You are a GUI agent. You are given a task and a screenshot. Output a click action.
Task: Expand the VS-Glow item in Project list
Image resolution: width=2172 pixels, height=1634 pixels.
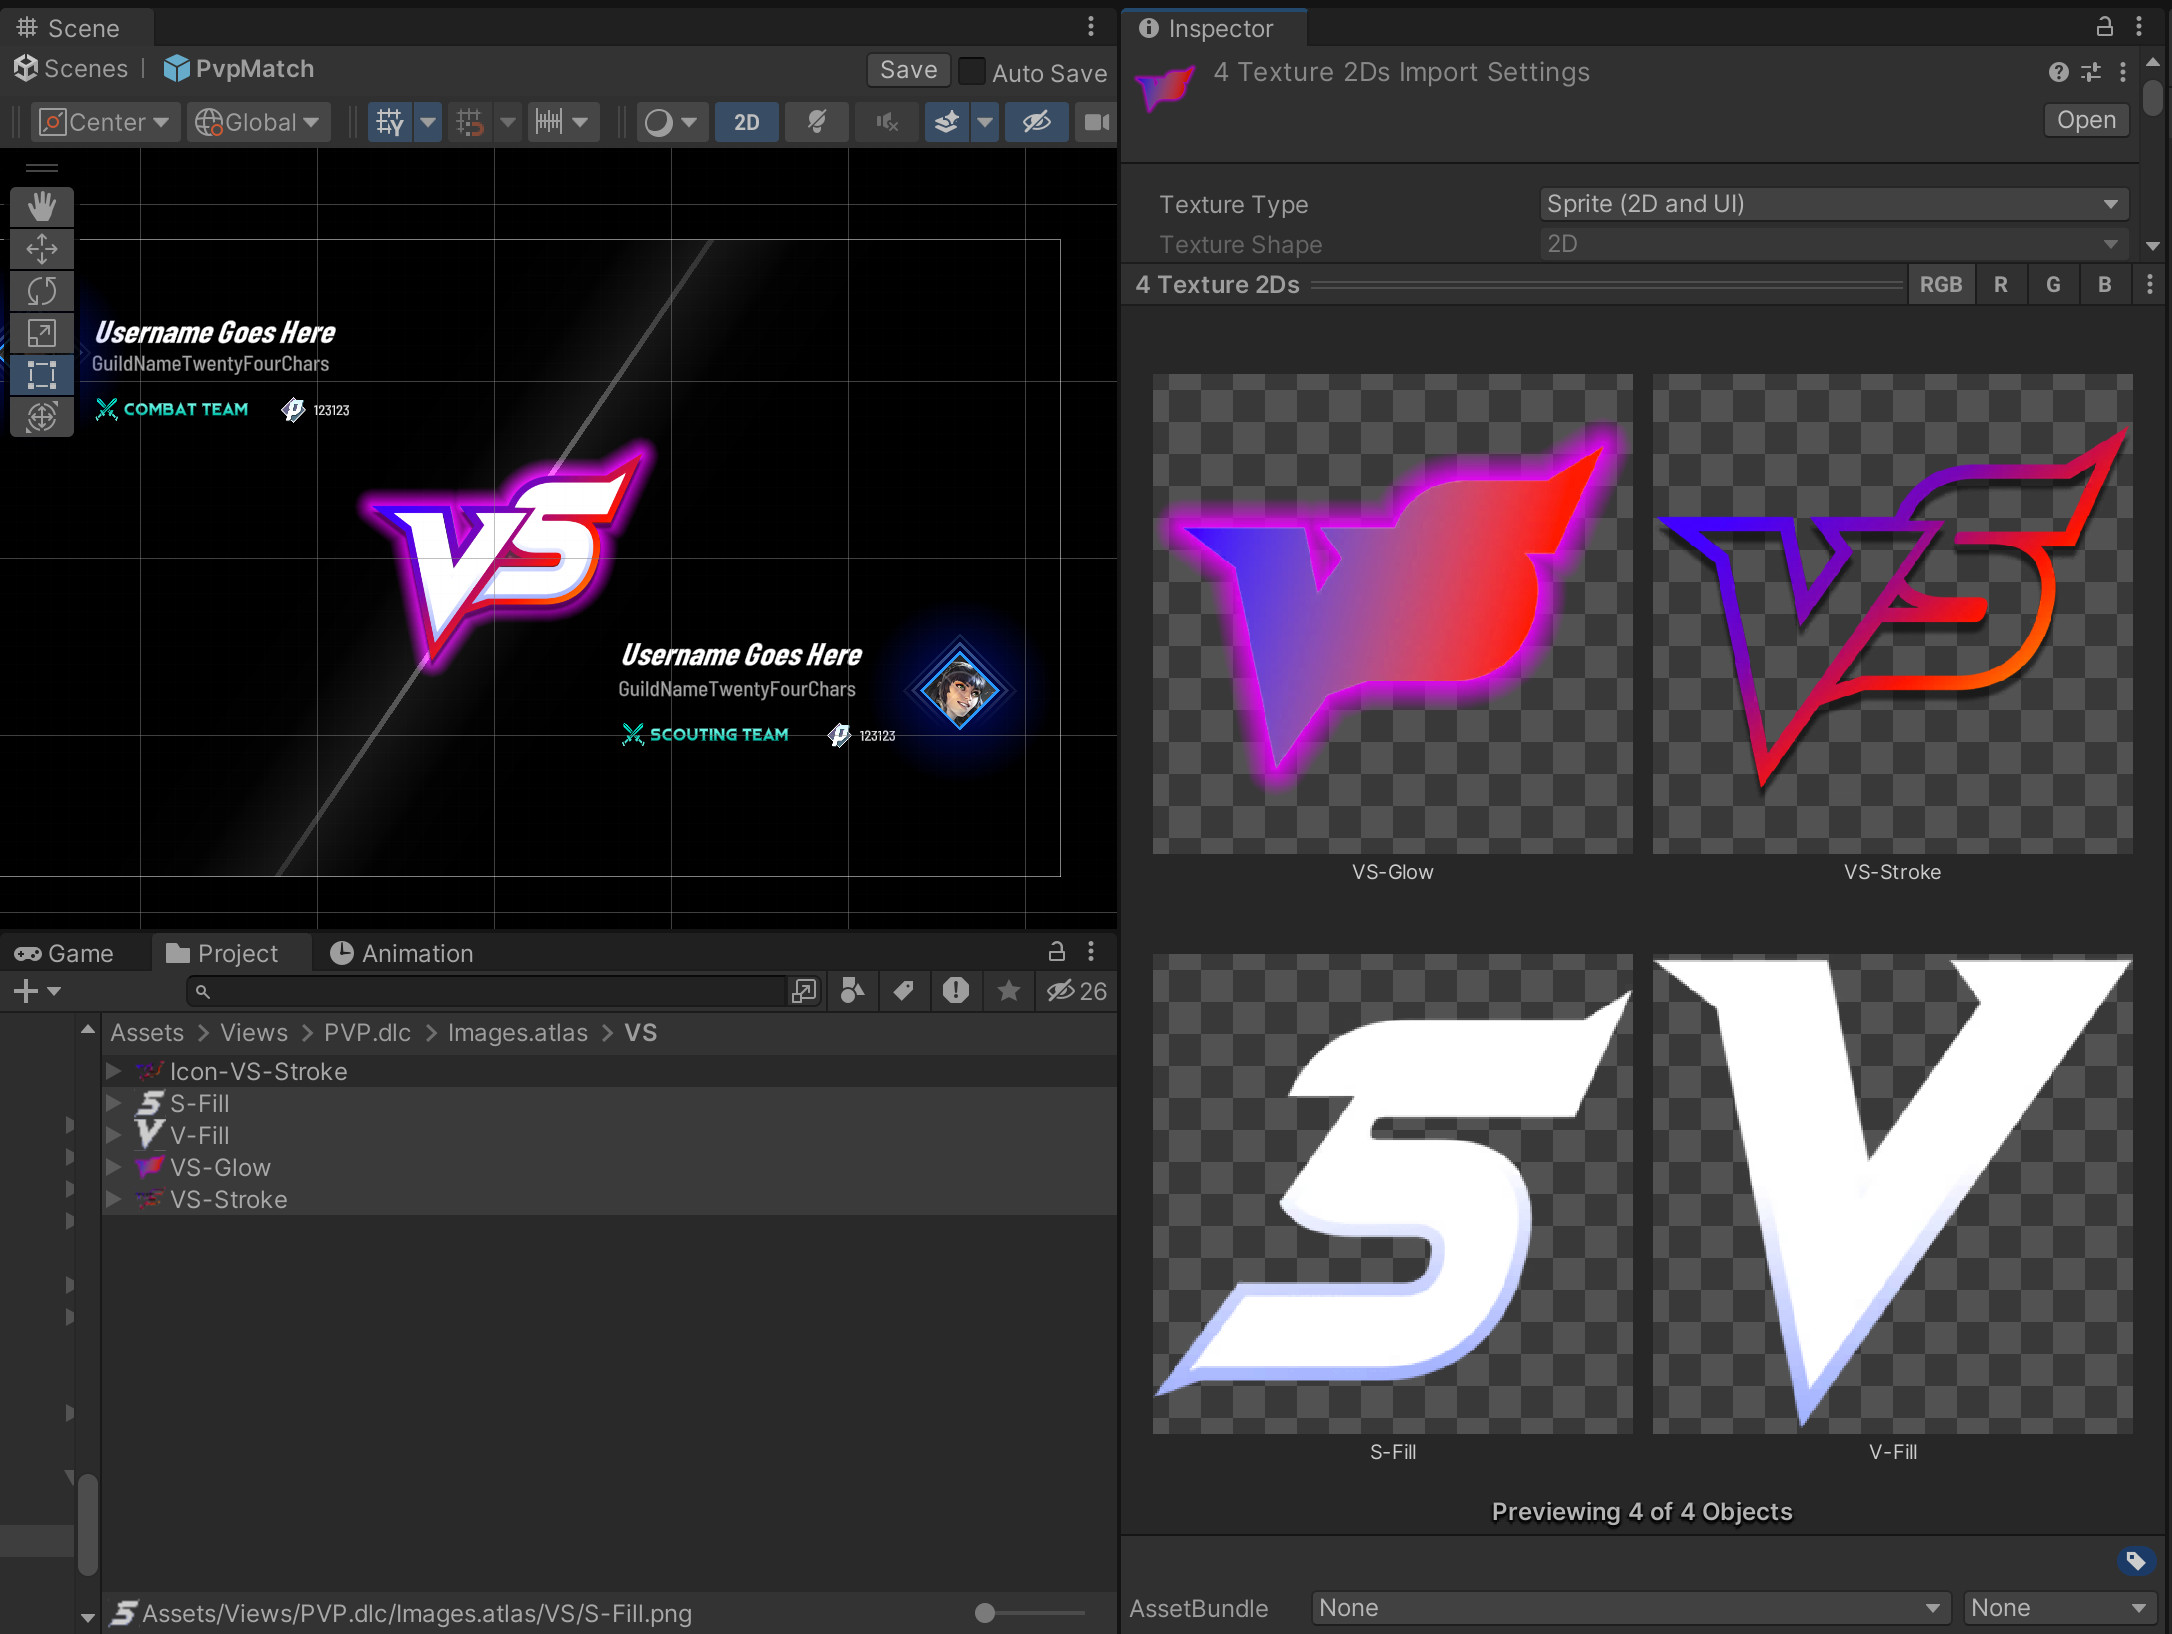pyautogui.click(x=113, y=1167)
